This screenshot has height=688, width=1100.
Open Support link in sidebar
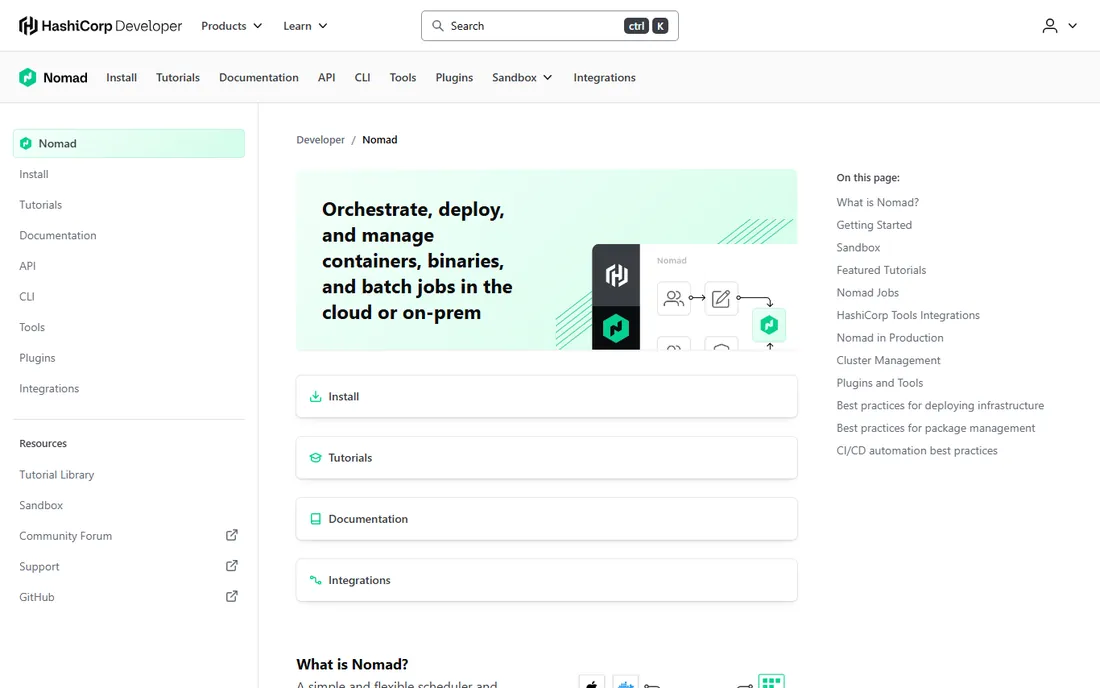(x=39, y=567)
